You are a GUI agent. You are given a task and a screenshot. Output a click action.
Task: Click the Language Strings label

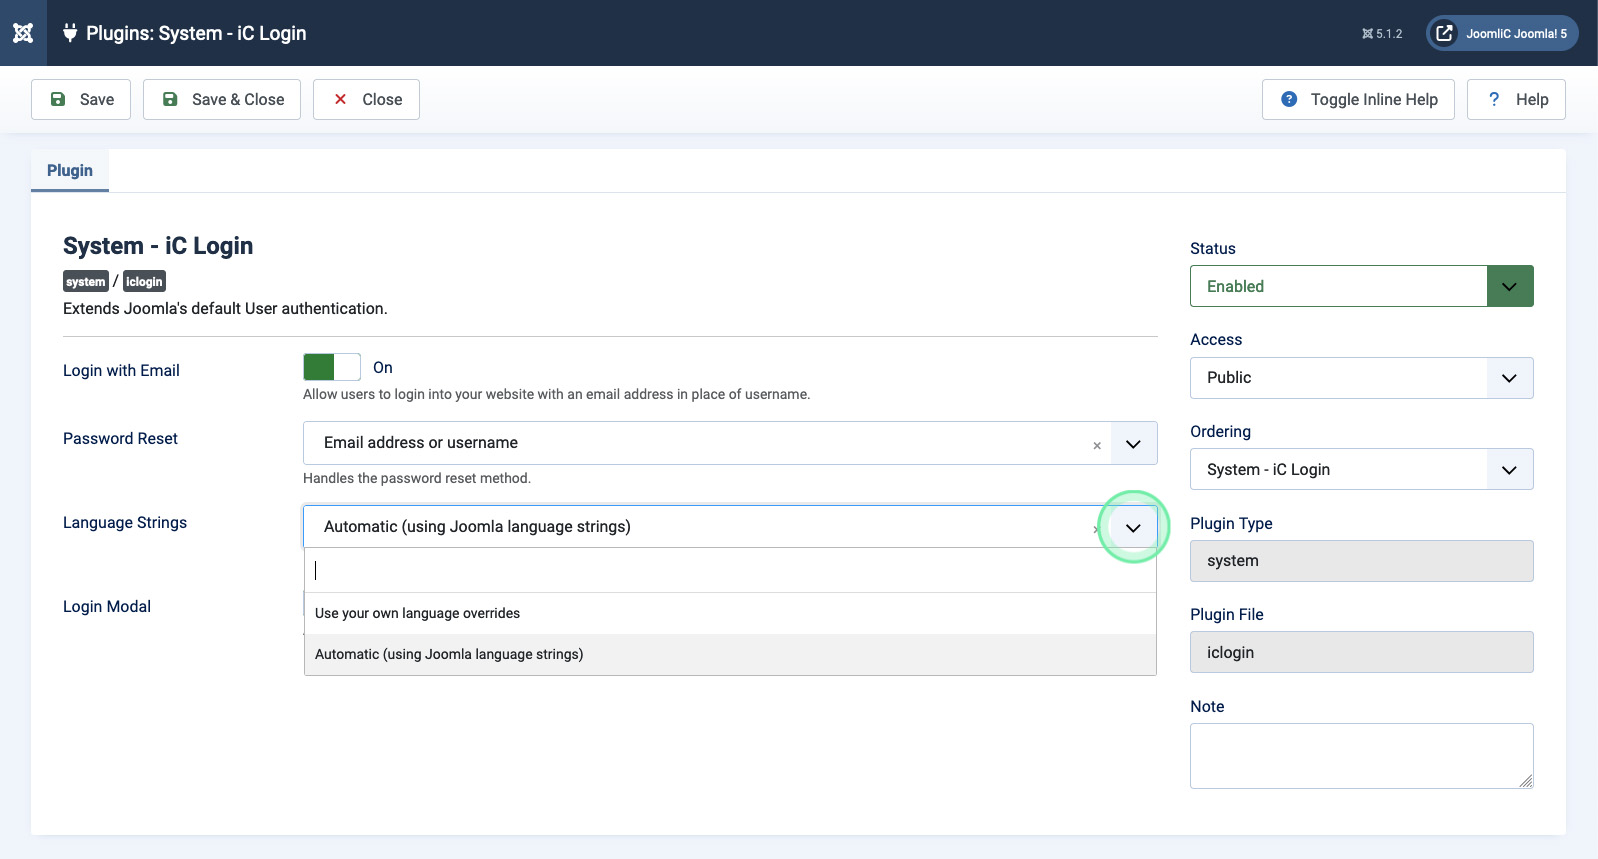click(125, 523)
